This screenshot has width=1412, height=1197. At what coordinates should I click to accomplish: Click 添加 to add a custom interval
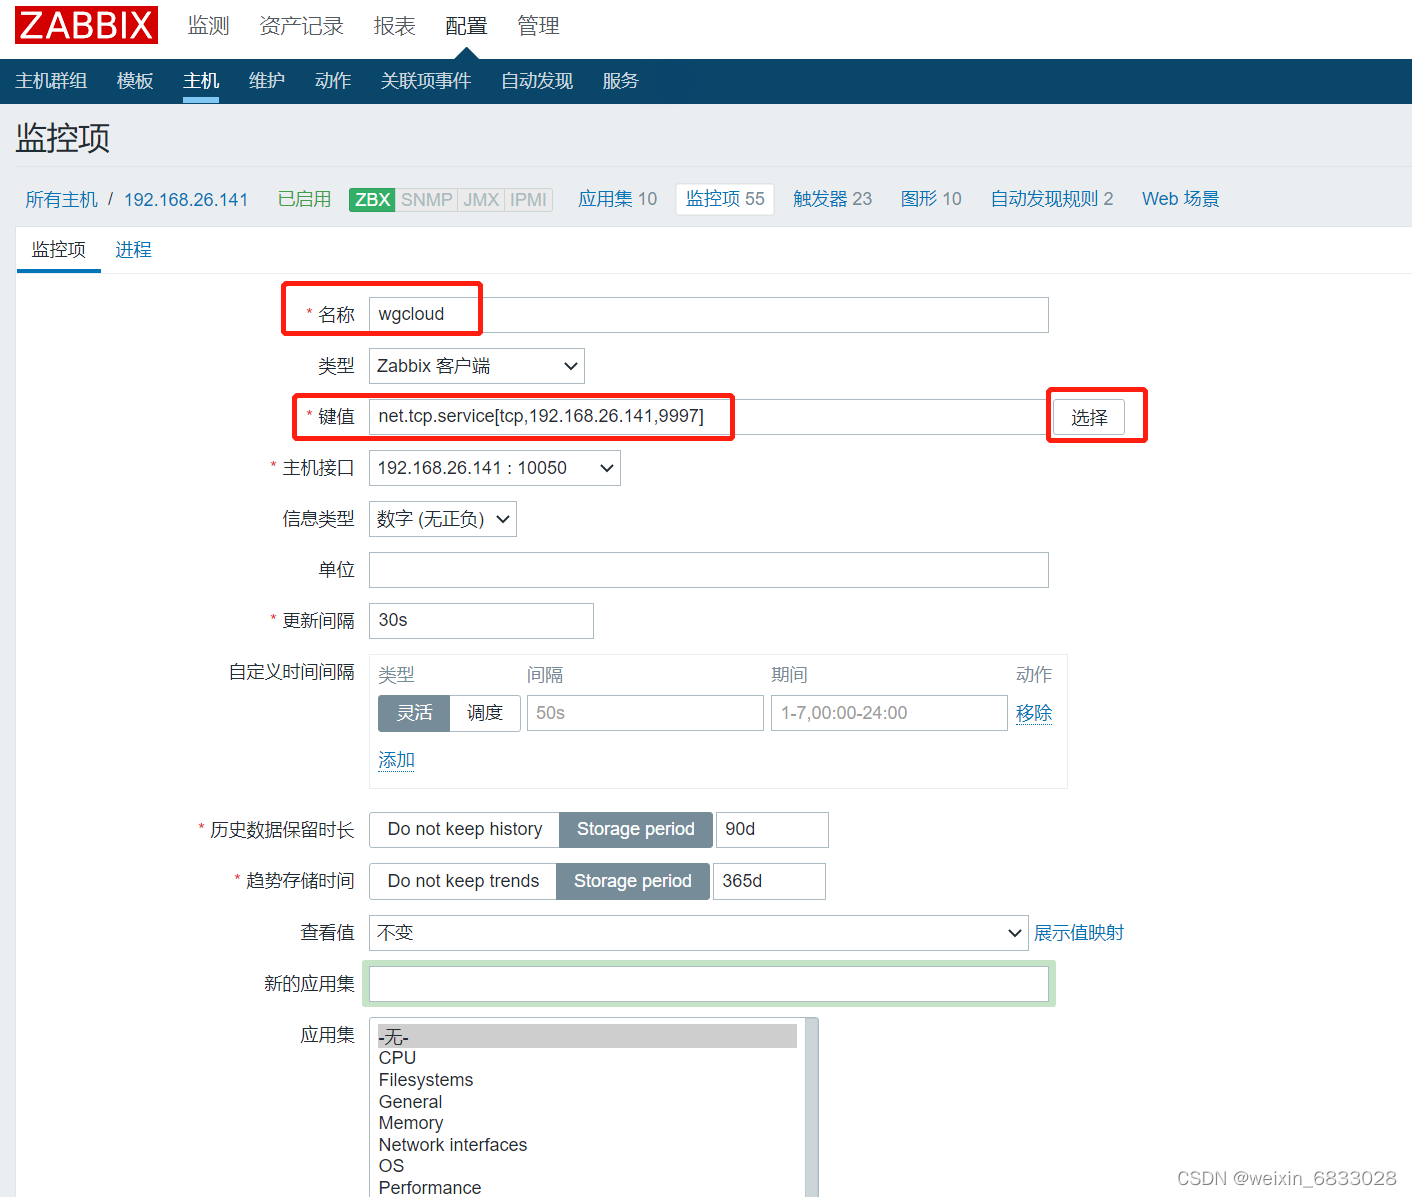(x=396, y=759)
